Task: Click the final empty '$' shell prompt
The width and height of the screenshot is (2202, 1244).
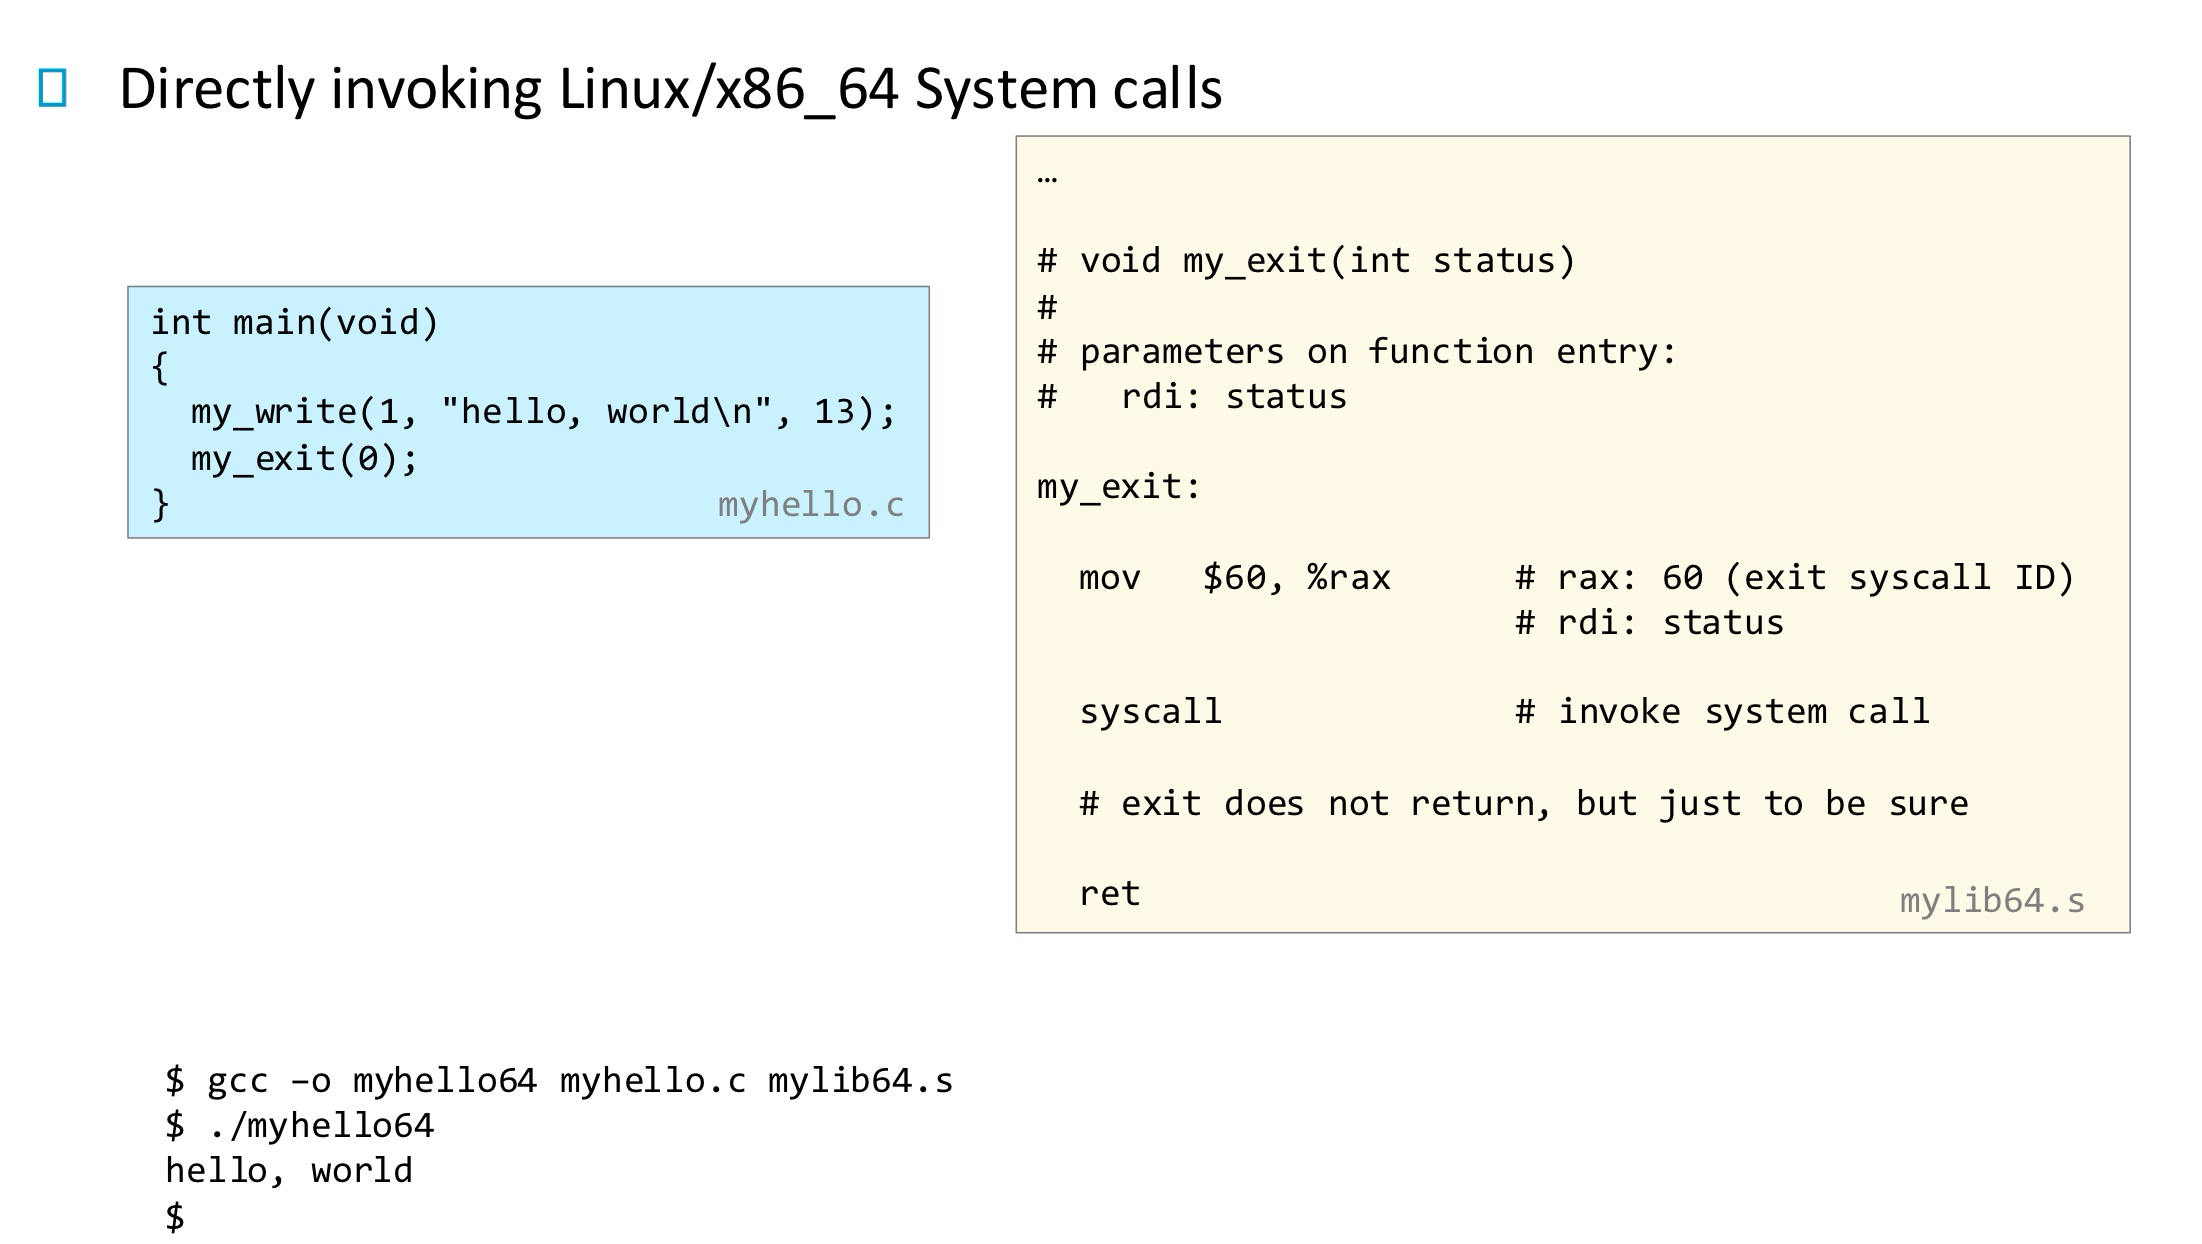Action: 175,1217
